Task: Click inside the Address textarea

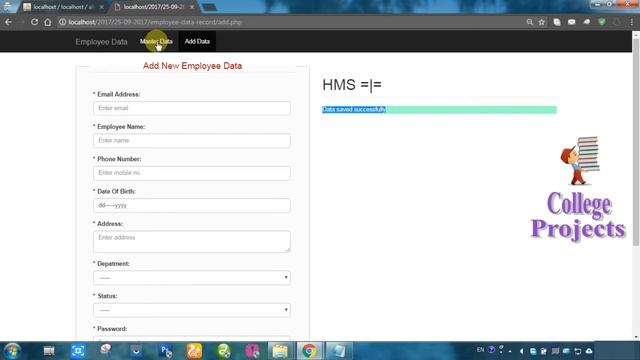Action: click(x=192, y=241)
